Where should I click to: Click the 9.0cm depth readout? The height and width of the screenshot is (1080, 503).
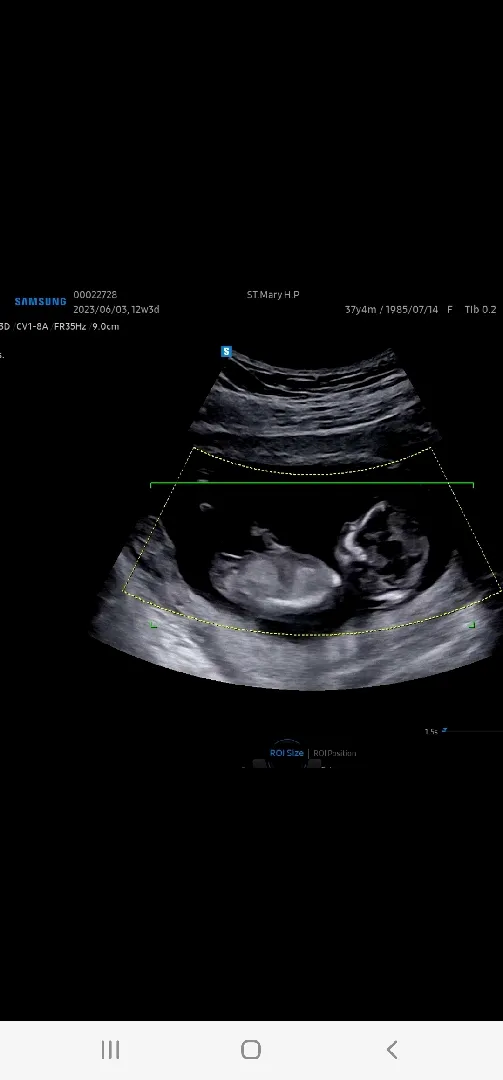click(x=105, y=326)
